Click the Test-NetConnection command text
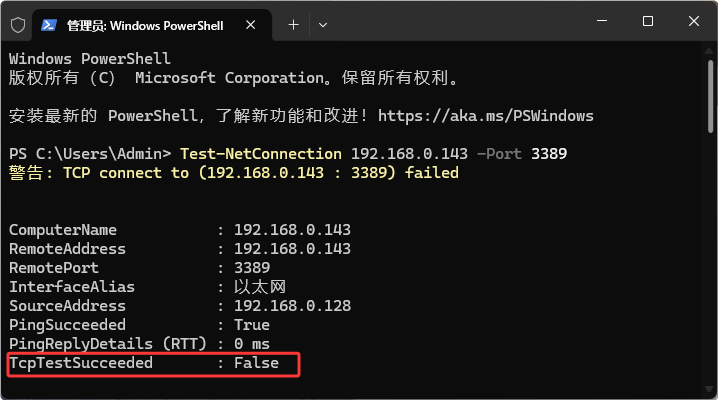Image resolution: width=718 pixels, height=400 pixels. pos(260,154)
